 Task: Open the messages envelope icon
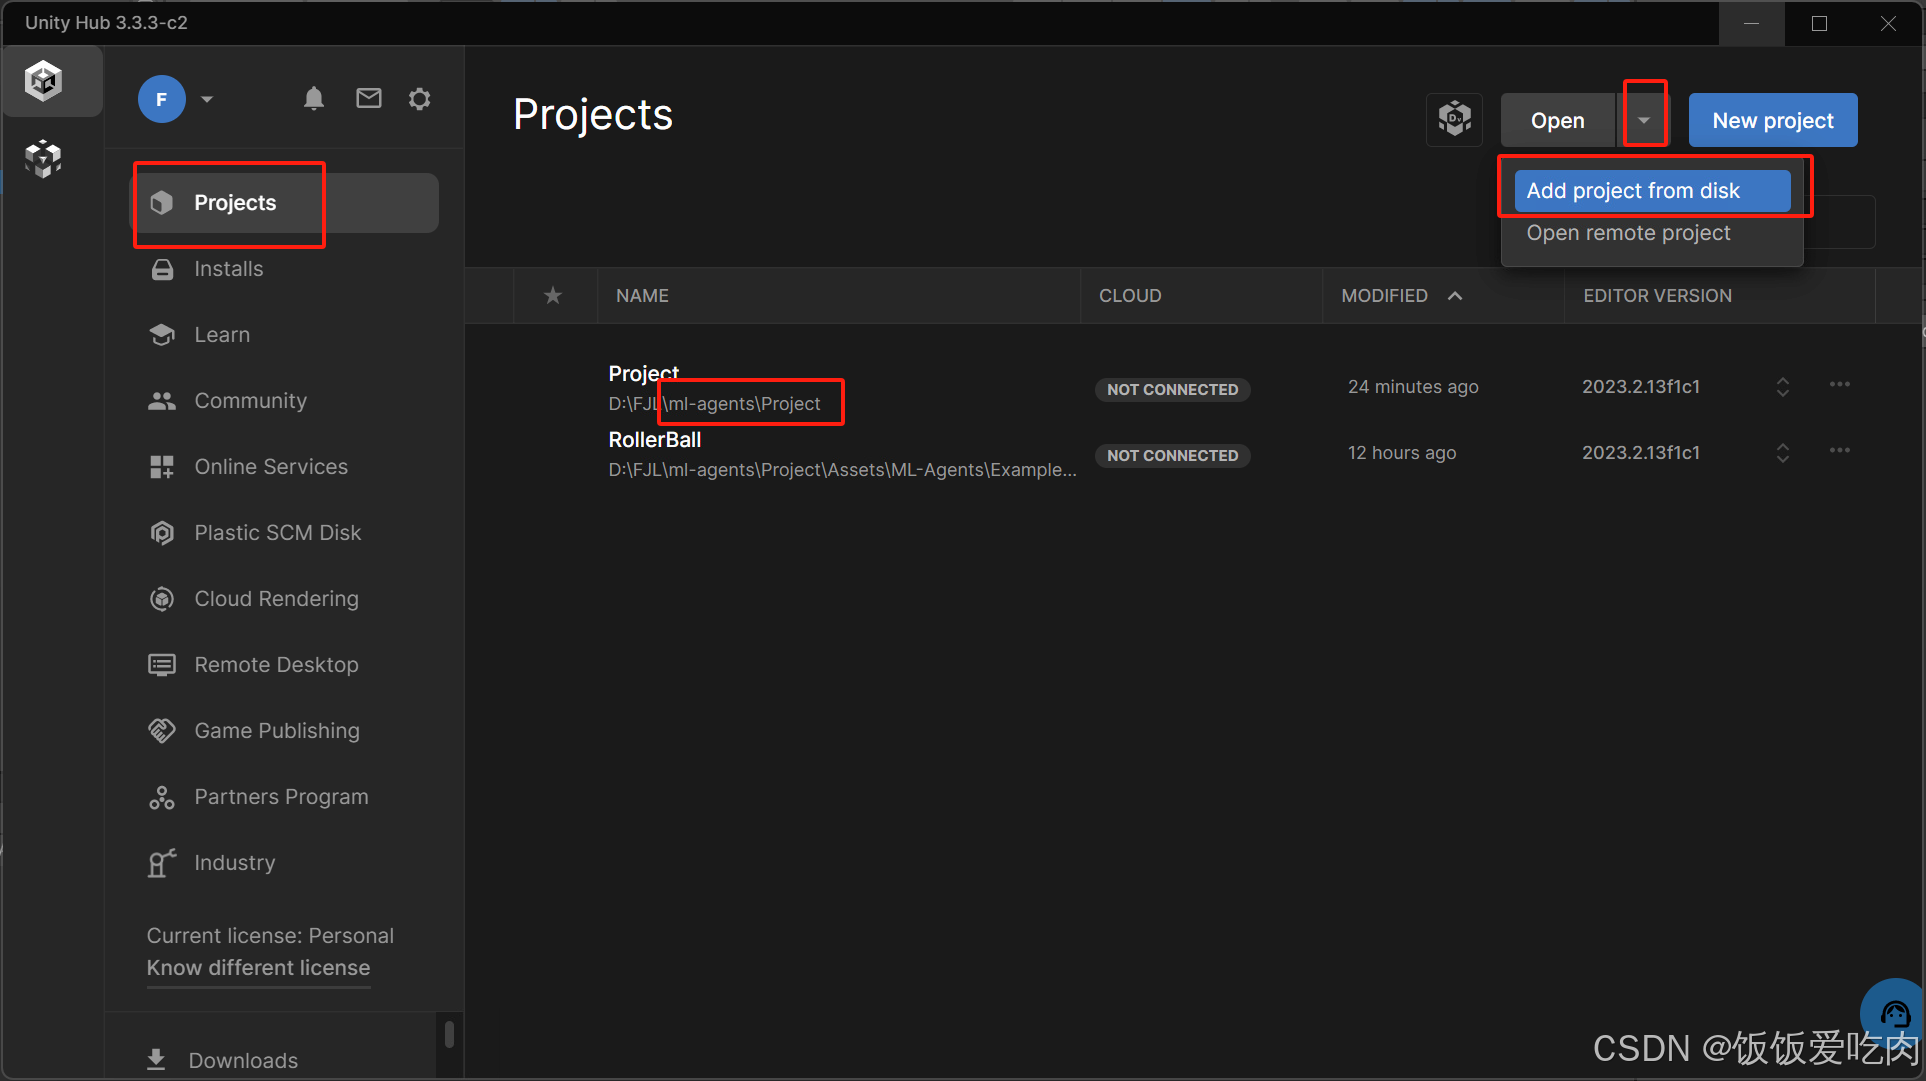[x=369, y=98]
